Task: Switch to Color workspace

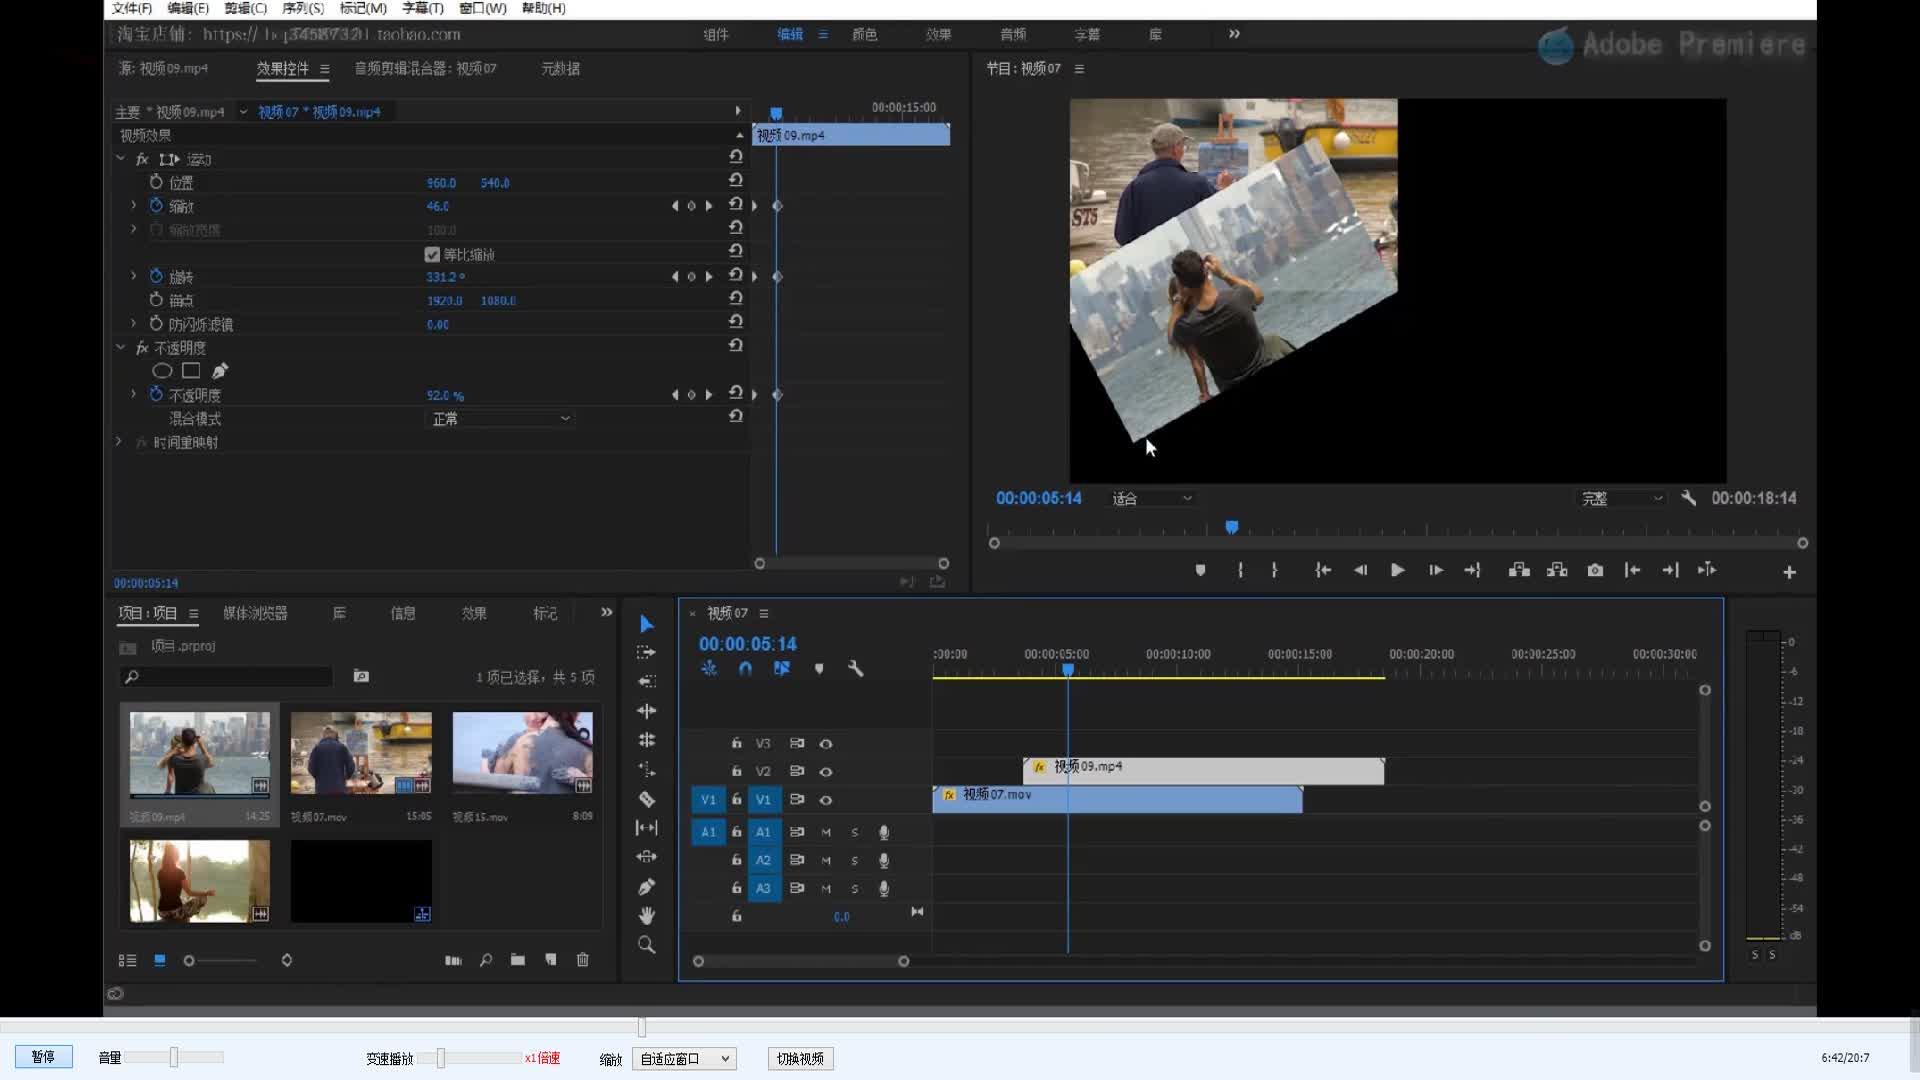Action: pyautogui.click(x=864, y=34)
